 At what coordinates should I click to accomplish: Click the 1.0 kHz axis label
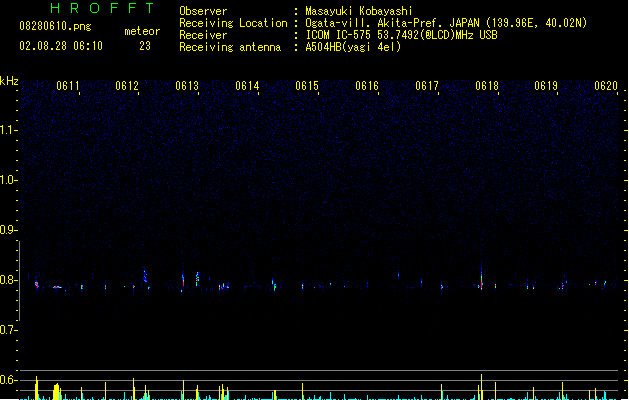8,180
